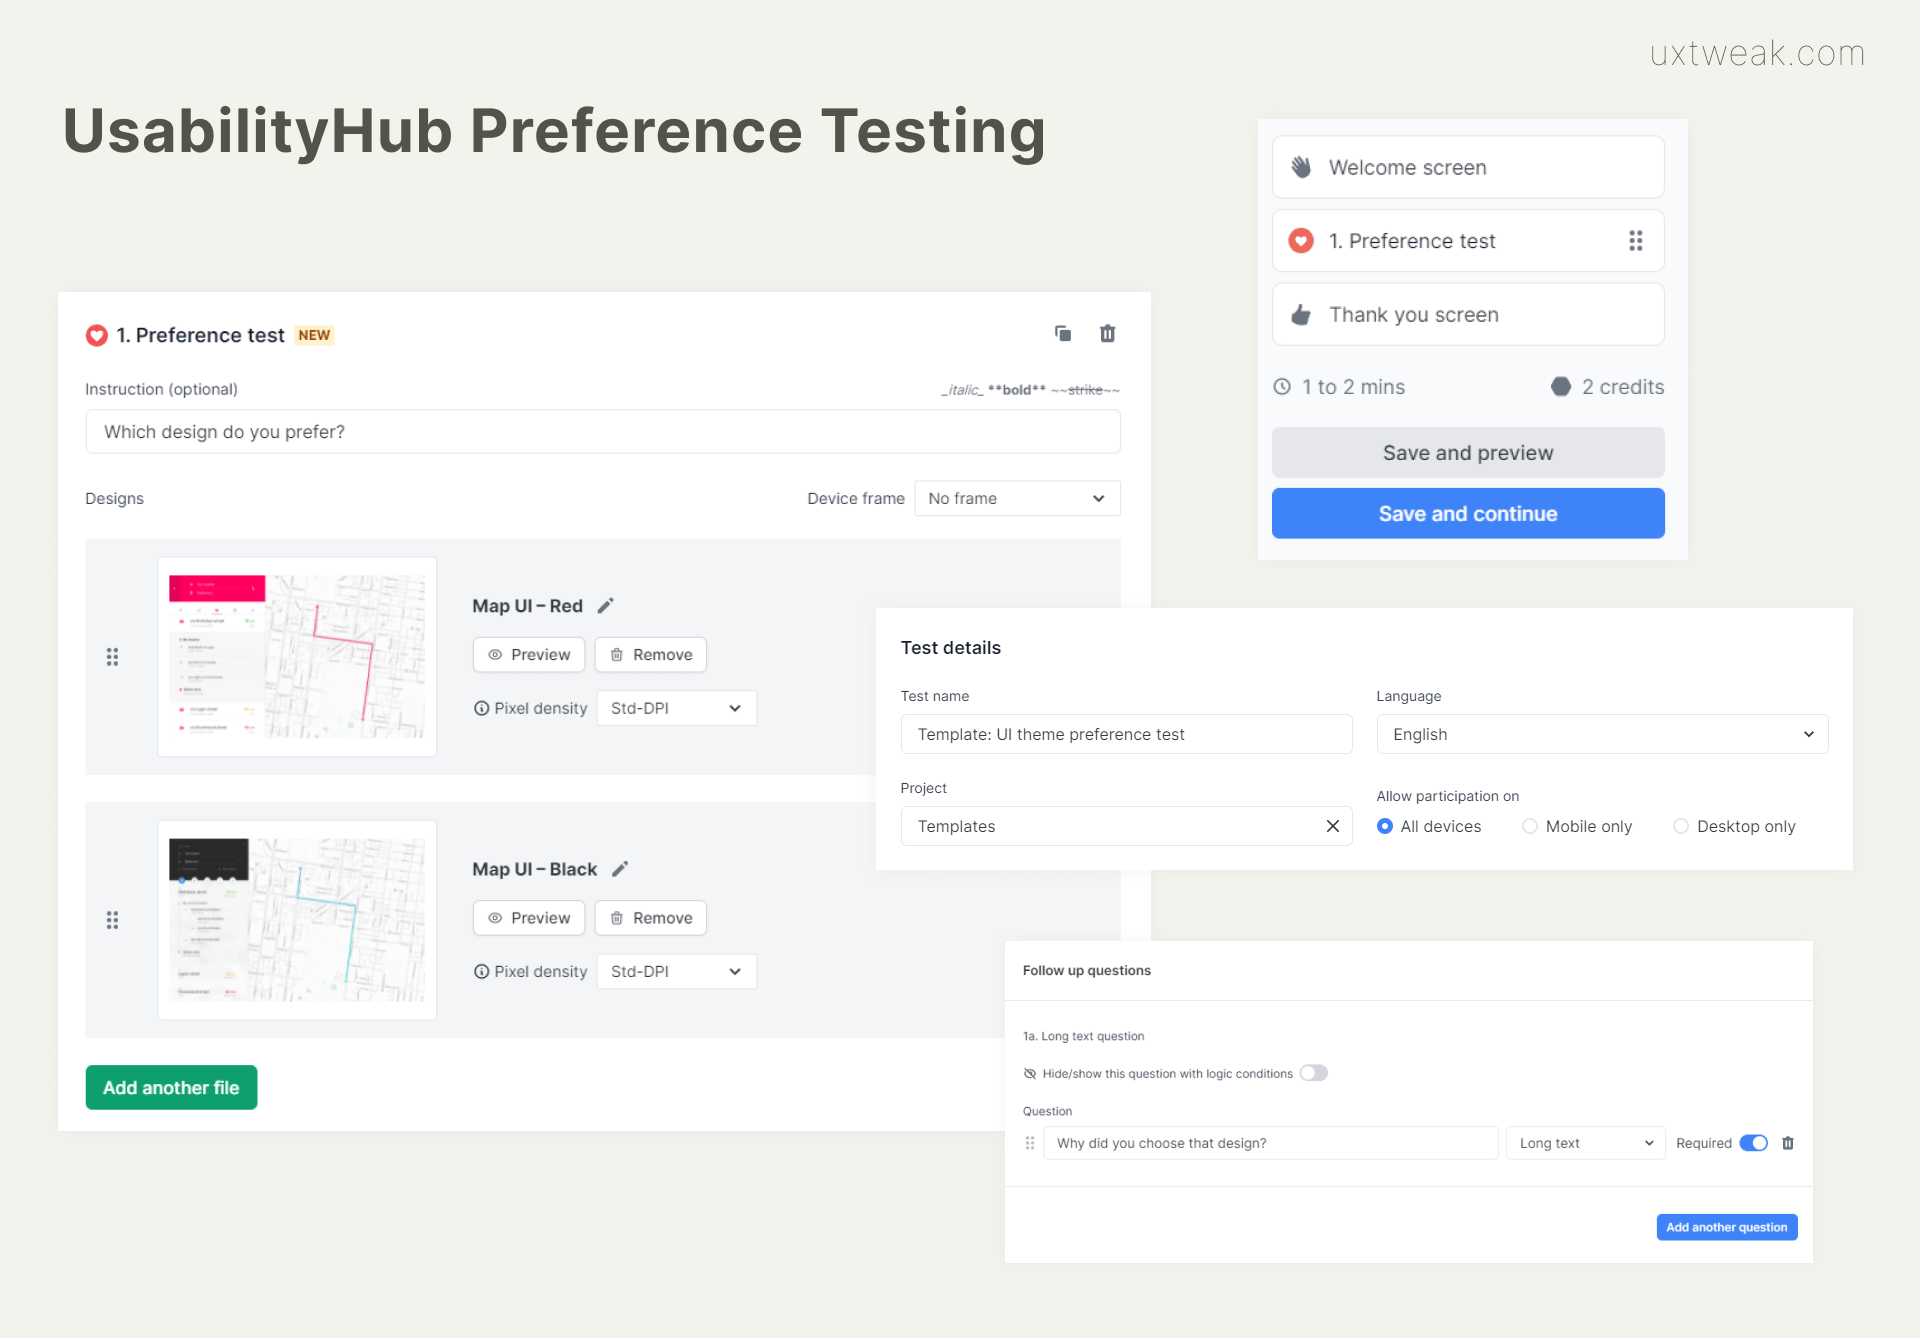Open the Project Templates combo box
The image size is (1920, 1338).
(x=1126, y=826)
